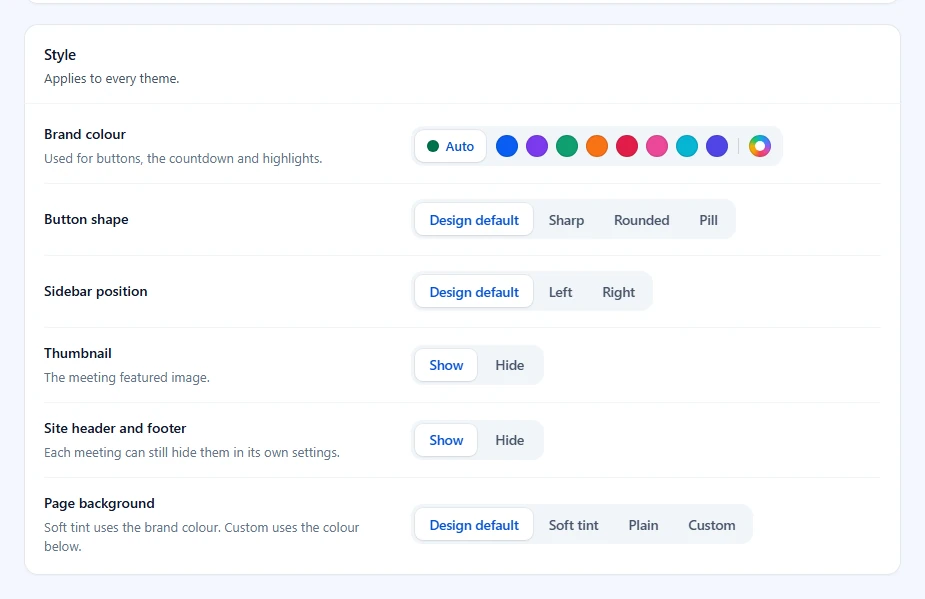Image resolution: width=925 pixels, height=599 pixels.
Task: Pick the green brand colour swatch
Action: [x=567, y=146]
